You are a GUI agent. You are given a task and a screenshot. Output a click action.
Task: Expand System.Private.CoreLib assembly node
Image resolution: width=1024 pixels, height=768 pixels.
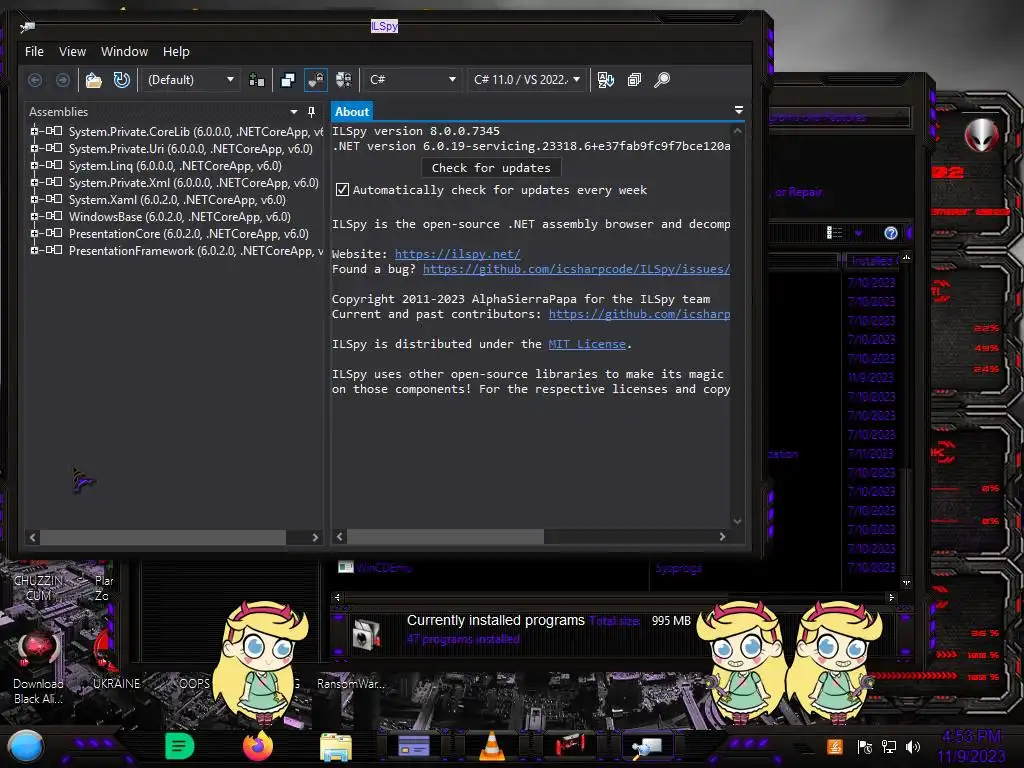pyautogui.click(x=34, y=131)
